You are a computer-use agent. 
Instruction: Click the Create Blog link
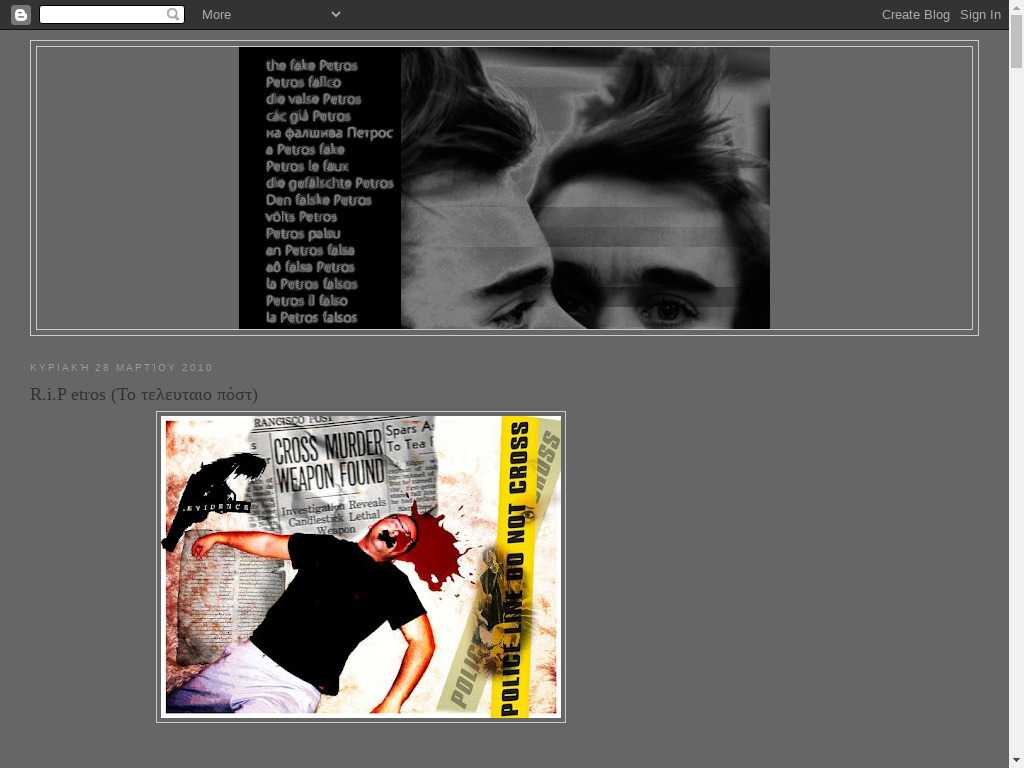[x=915, y=14]
